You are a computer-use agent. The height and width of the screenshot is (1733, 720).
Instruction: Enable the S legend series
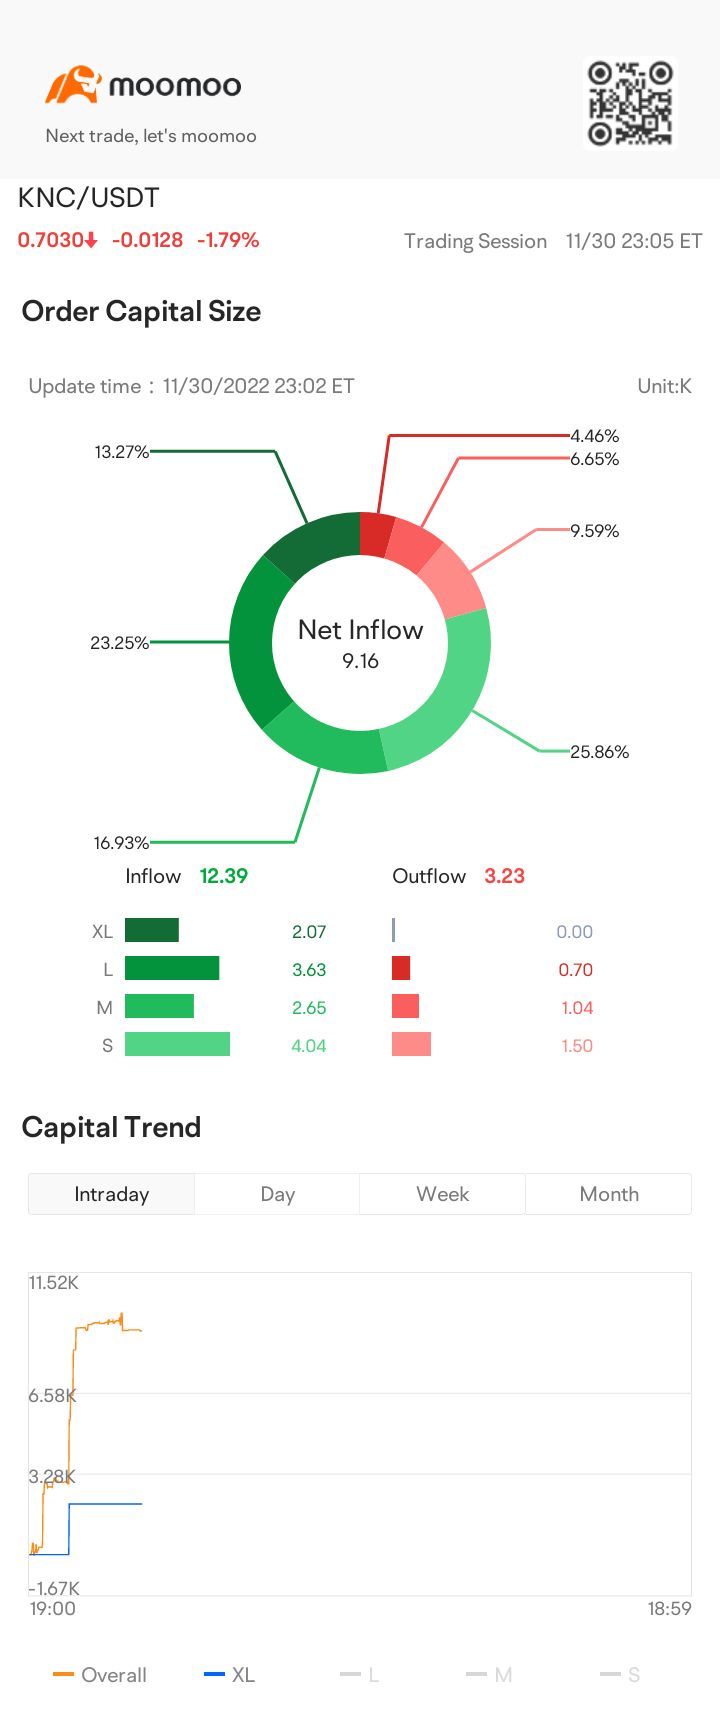[620, 1675]
